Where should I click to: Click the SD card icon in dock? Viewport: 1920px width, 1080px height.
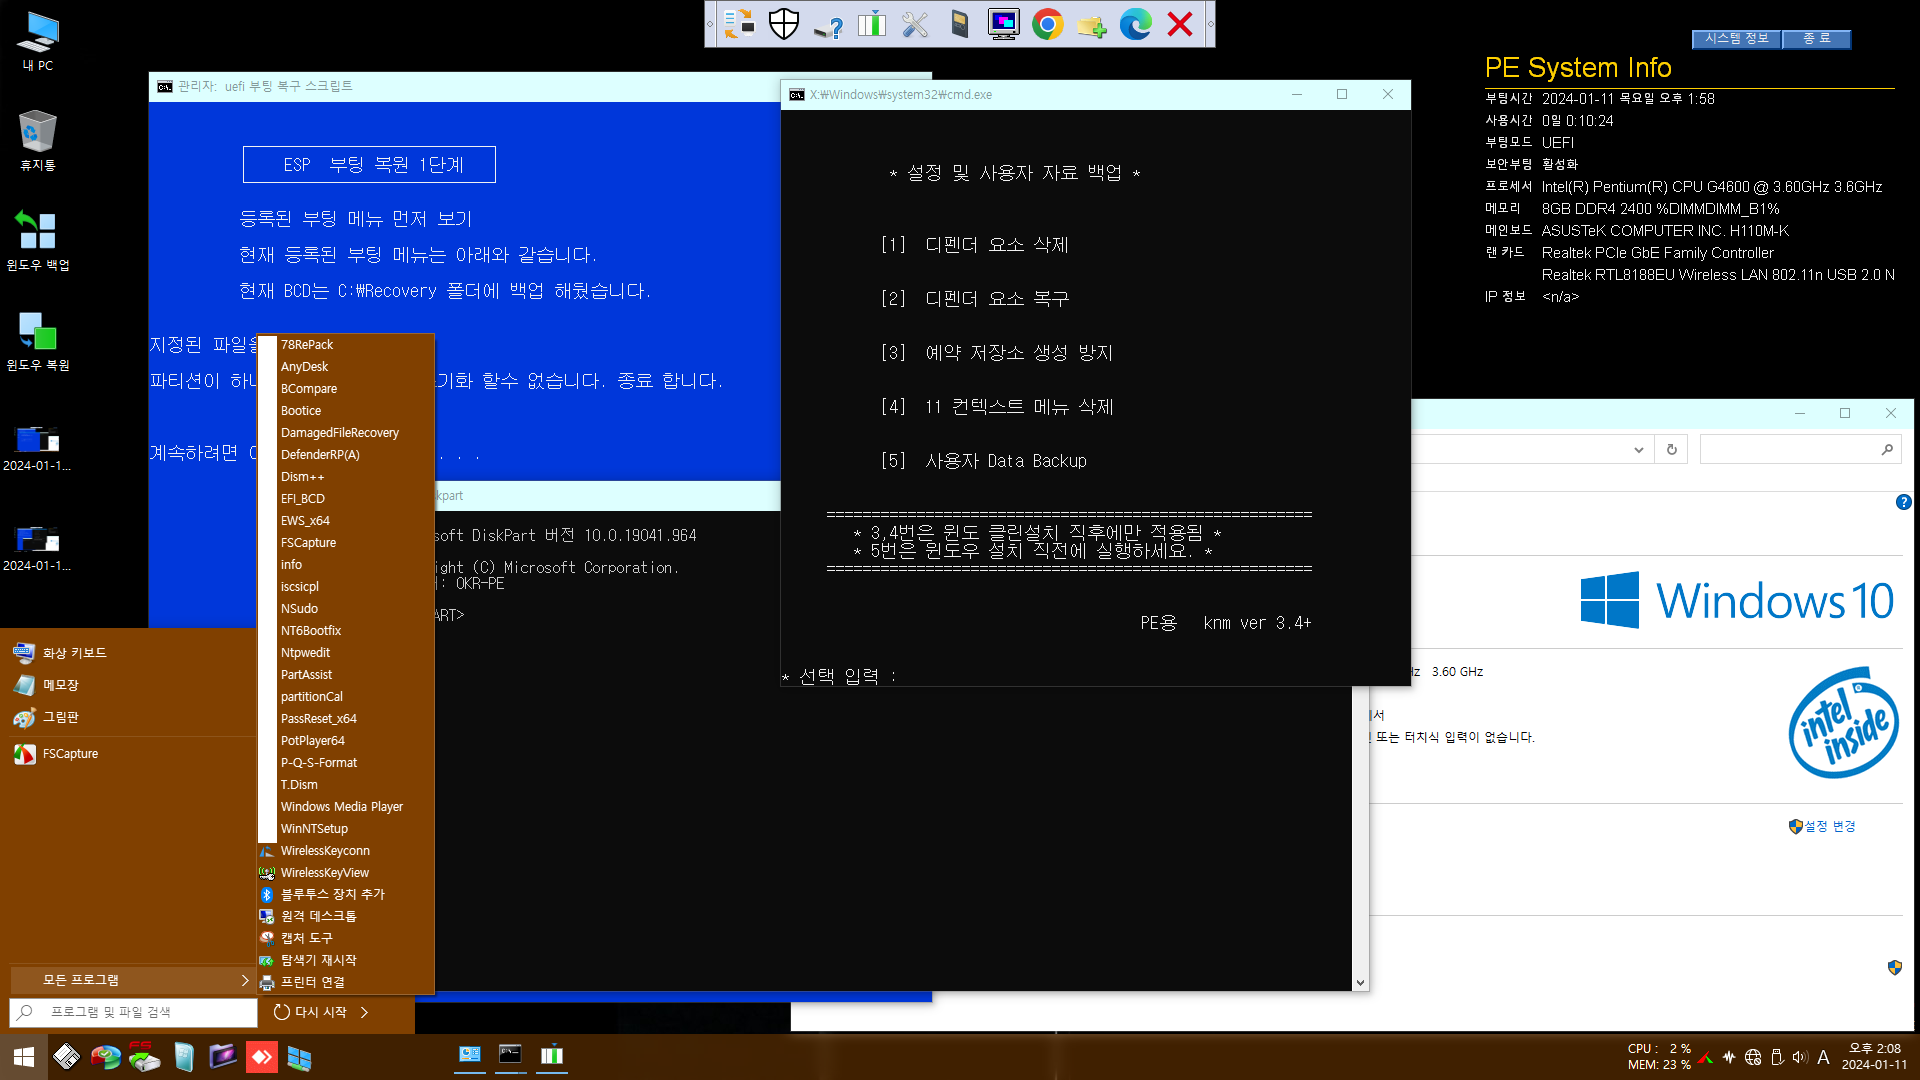959,24
